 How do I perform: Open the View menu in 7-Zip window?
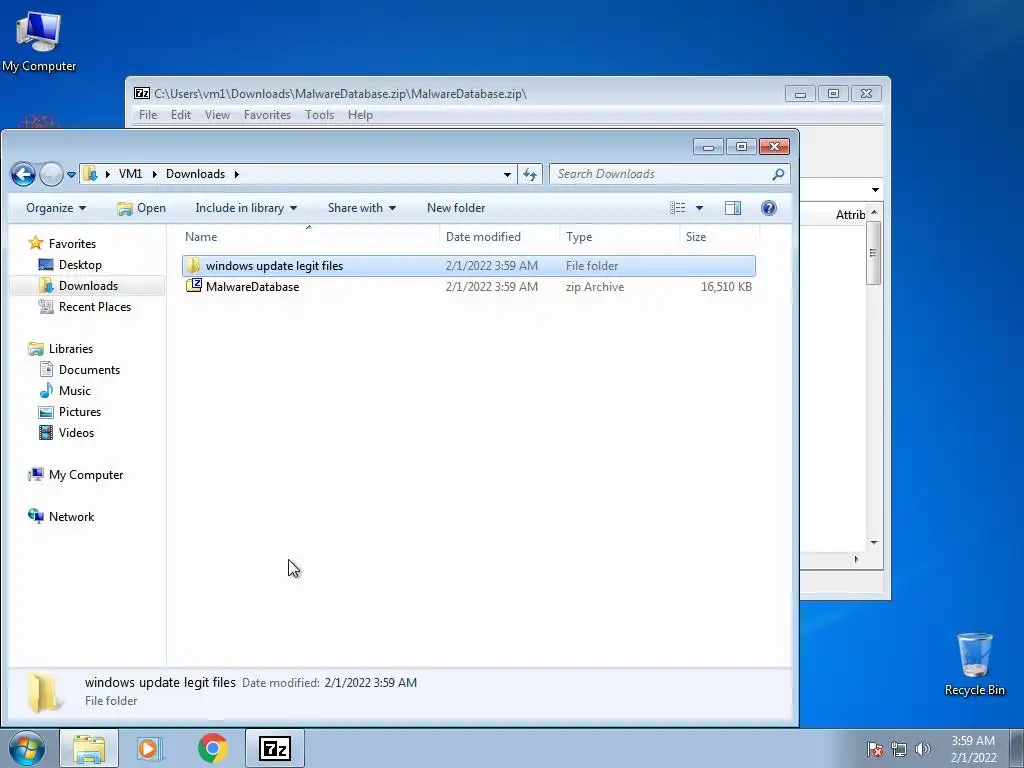pyautogui.click(x=217, y=115)
